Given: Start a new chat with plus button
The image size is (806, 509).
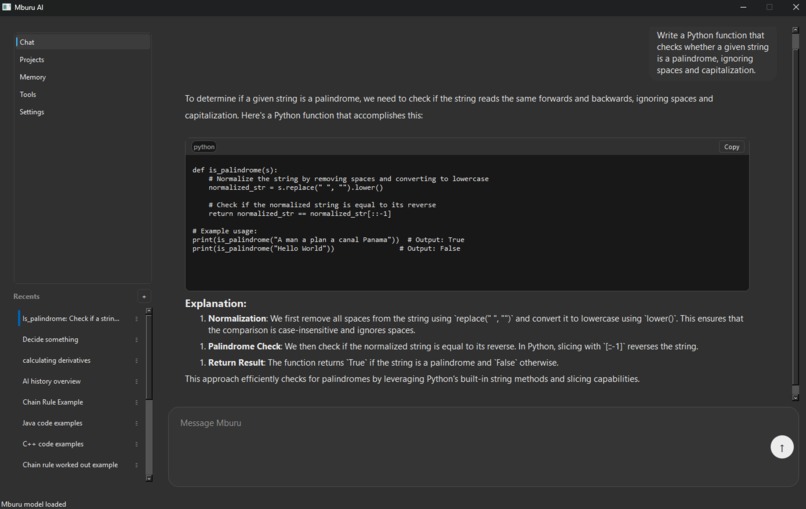Looking at the screenshot, I should (x=144, y=297).
